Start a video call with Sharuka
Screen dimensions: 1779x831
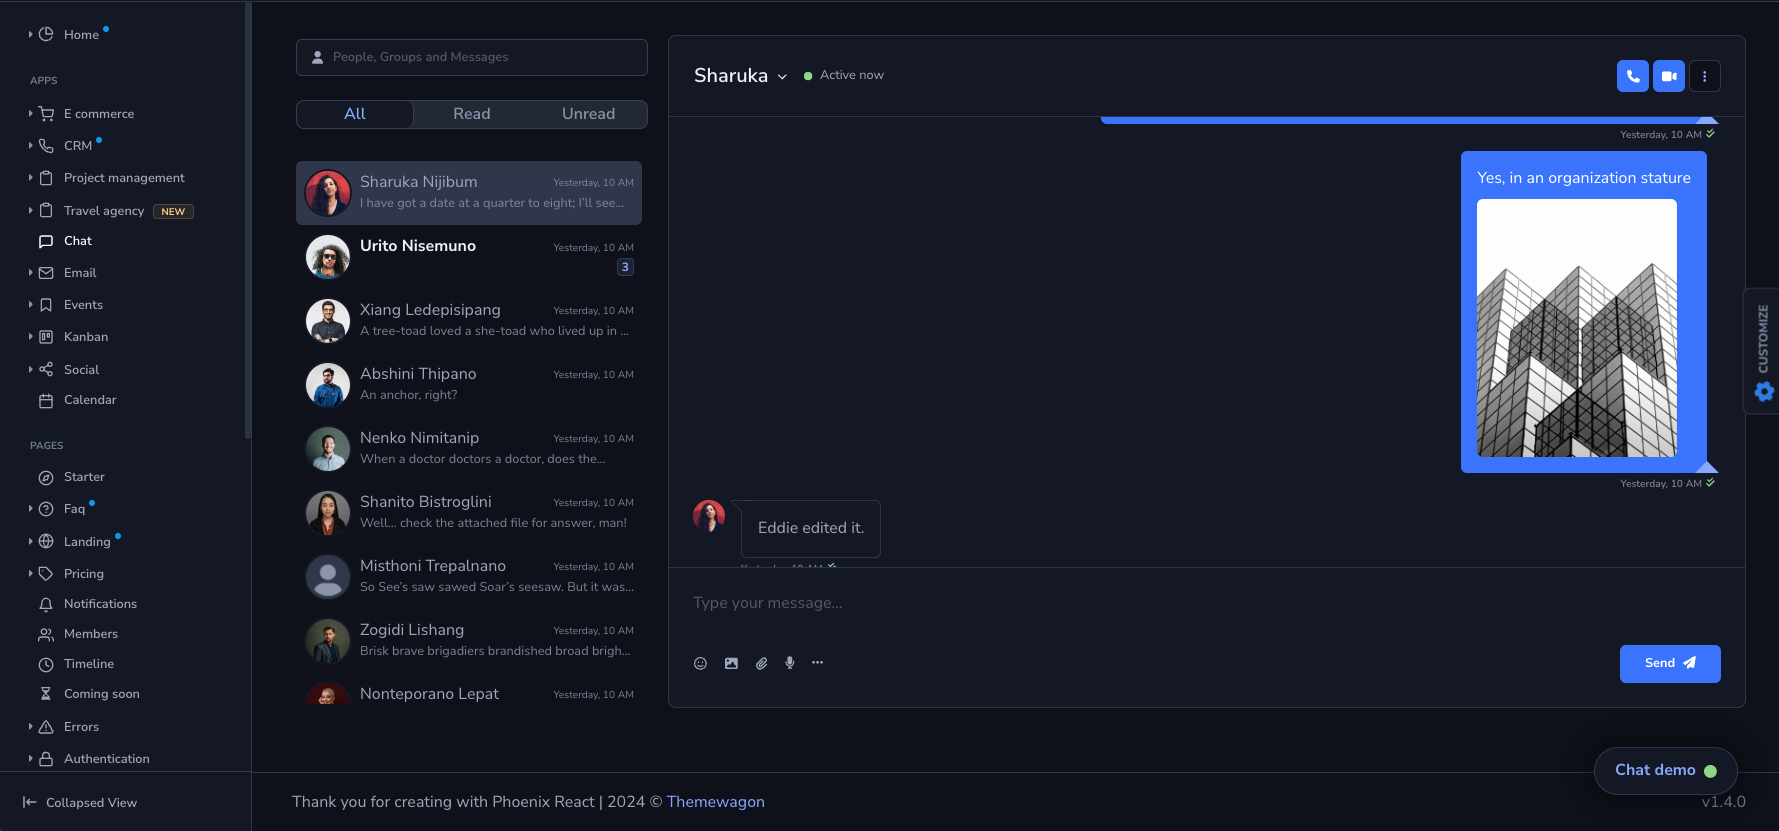point(1668,76)
